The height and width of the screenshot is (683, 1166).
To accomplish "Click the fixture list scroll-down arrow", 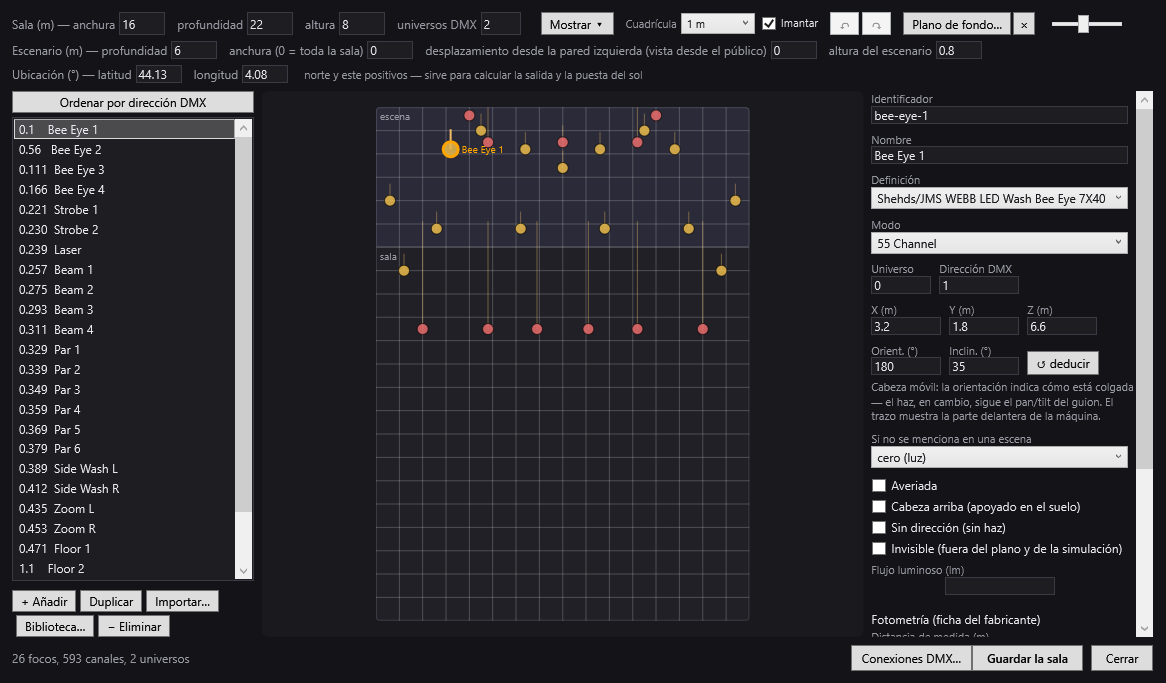I will 243,571.
